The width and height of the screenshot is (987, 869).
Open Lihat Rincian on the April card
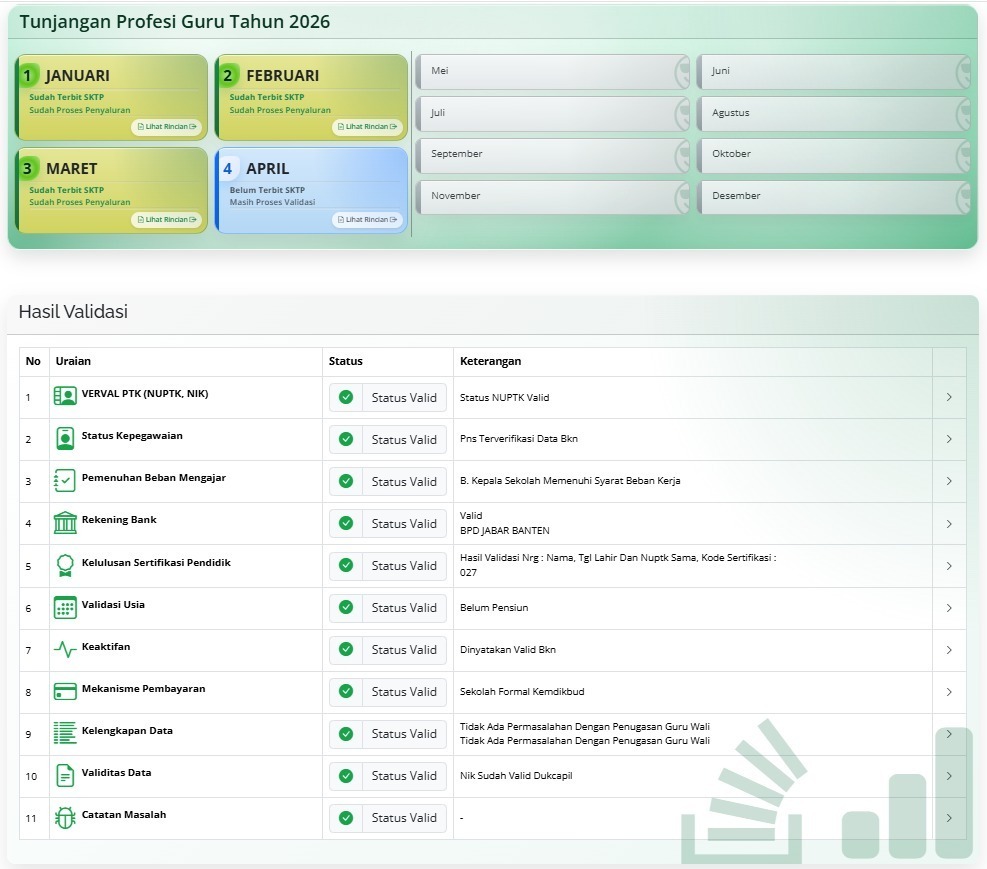(x=367, y=220)
